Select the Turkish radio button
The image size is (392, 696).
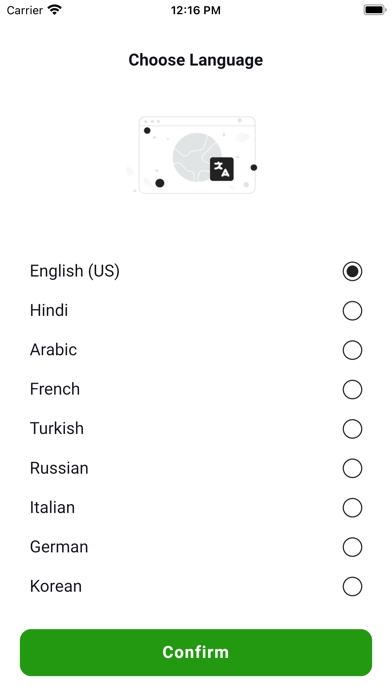pos(352,429)
